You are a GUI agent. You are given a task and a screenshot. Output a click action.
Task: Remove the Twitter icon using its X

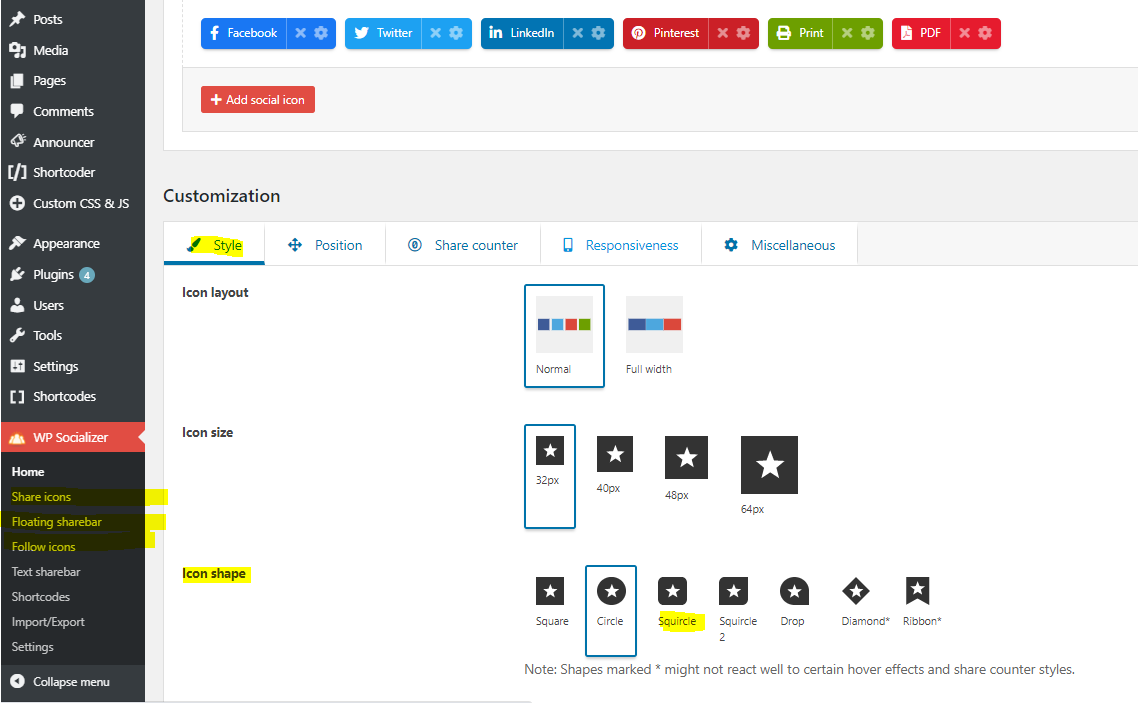click(436, 33)
